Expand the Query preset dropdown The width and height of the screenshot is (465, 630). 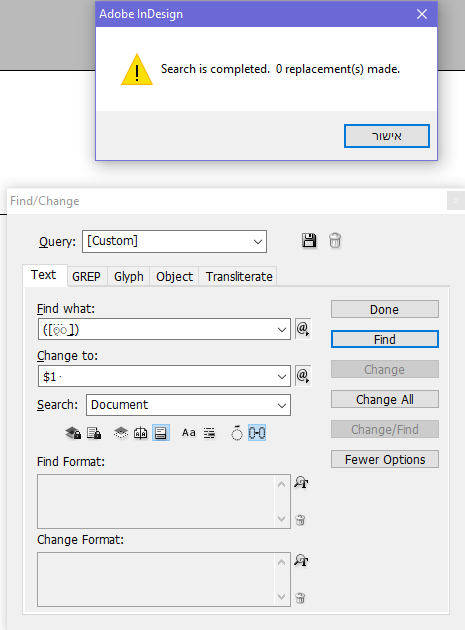(258, 241)
